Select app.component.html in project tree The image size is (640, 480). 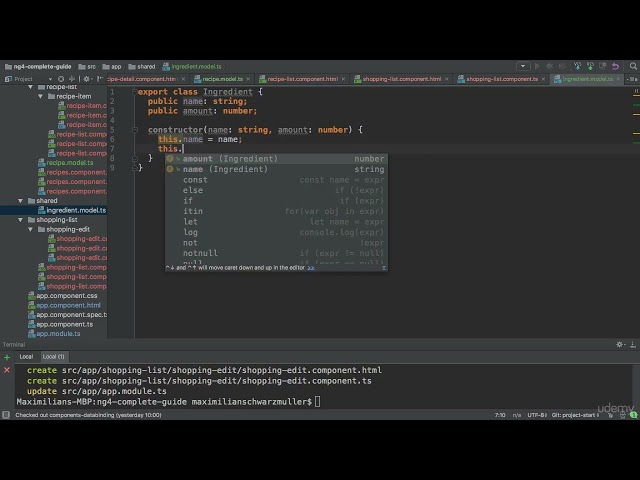(x=64, y=305)
